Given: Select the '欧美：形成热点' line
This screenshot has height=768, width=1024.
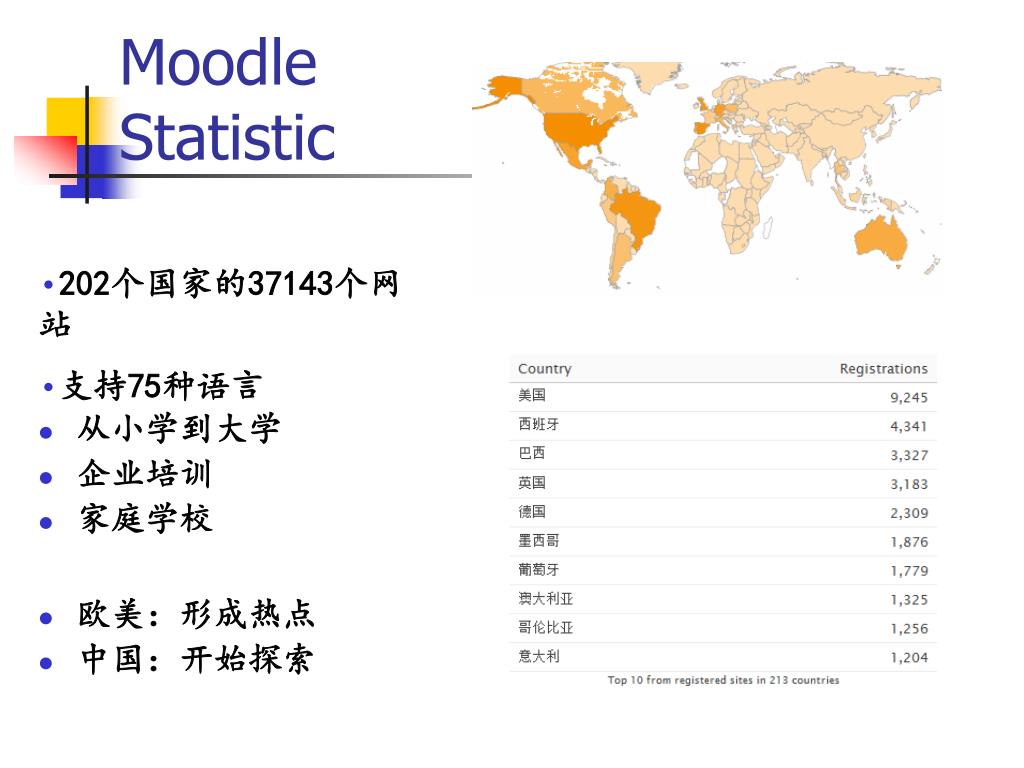Looking at the screenshot, I should tap(196, 615).
